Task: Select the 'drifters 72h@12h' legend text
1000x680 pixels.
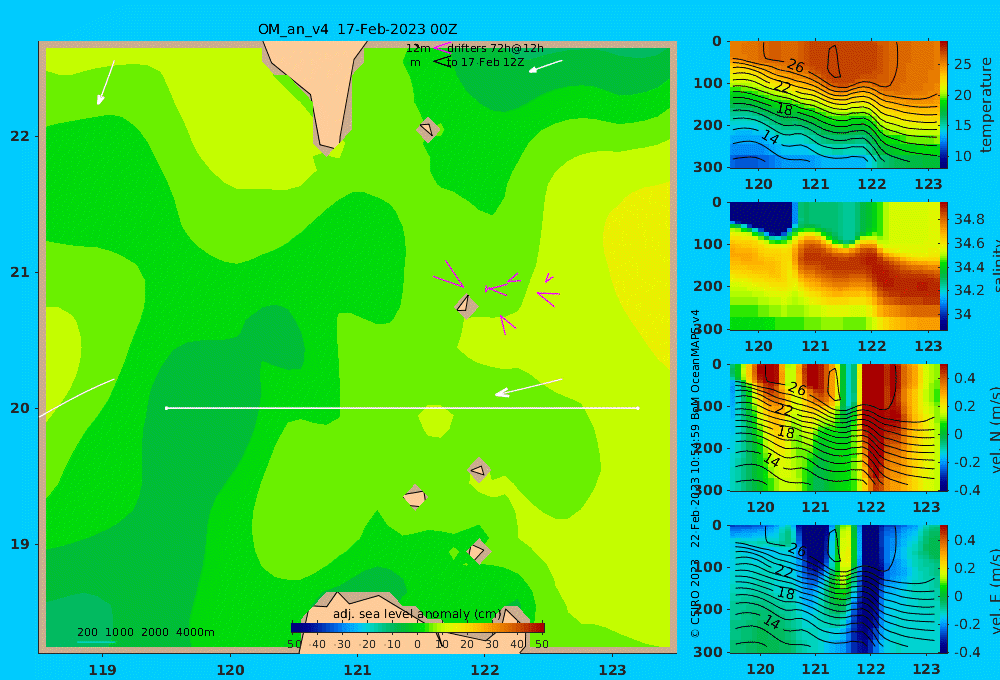Action: tap(495, 48)
